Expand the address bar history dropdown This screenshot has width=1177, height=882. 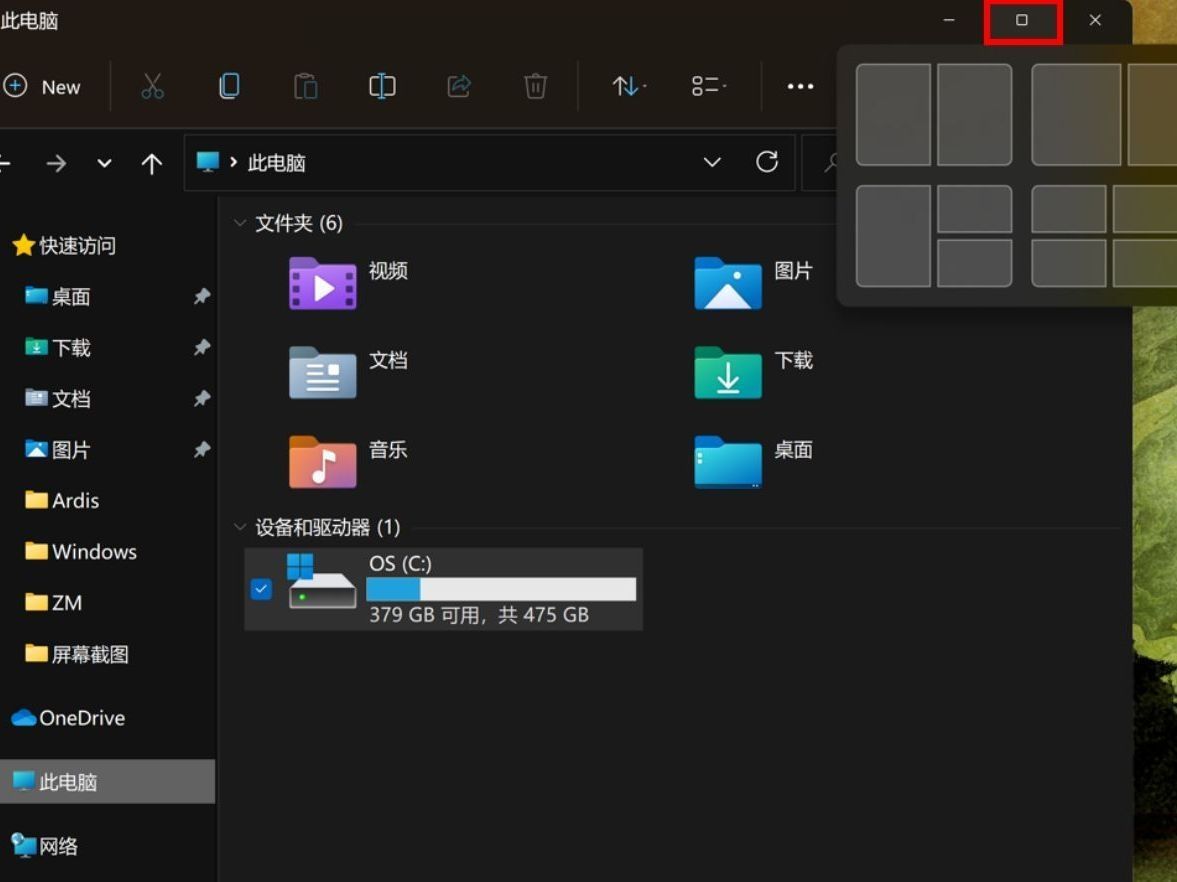pyautogui.click(x=712, y=162)
